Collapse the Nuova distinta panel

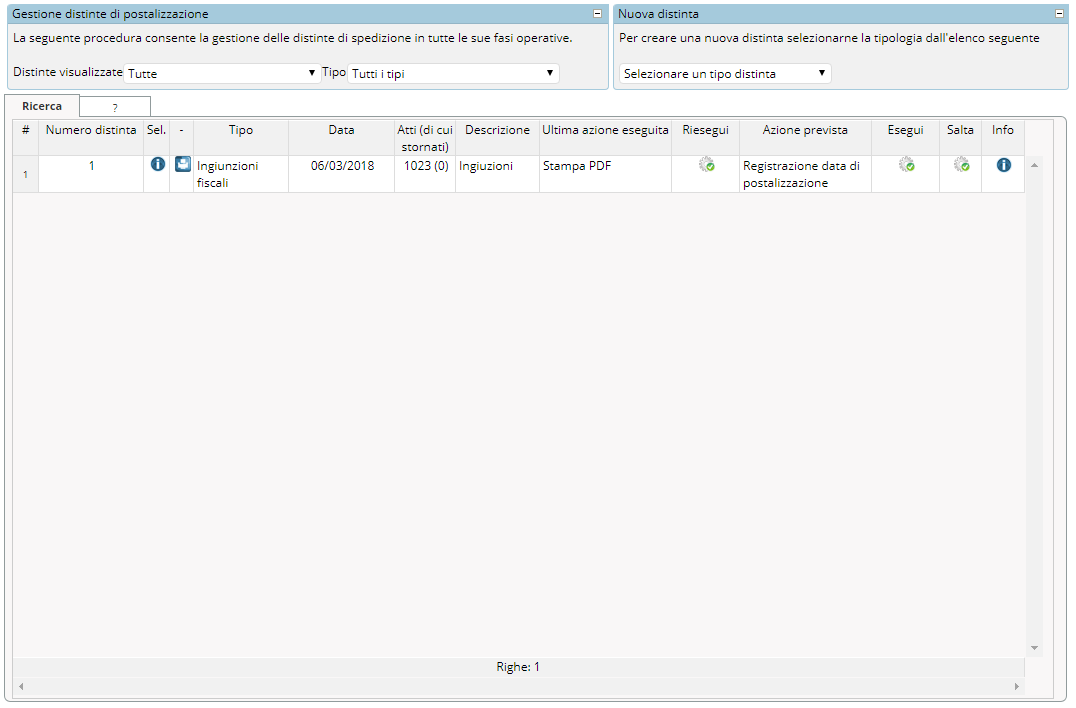pos(1059,14)
